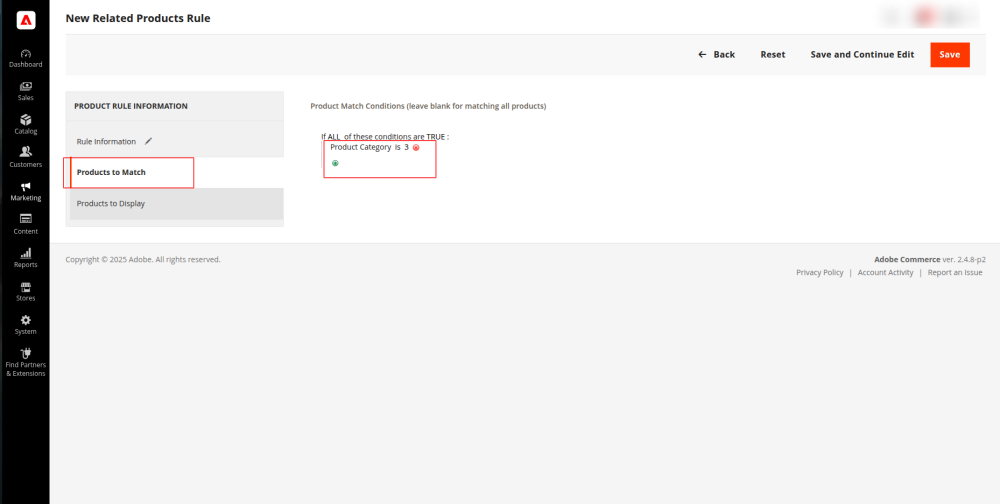The width and height of the screenshot is (1000, 504).
Task: Change the 'is' operator of condition
Action: [397, 148]
